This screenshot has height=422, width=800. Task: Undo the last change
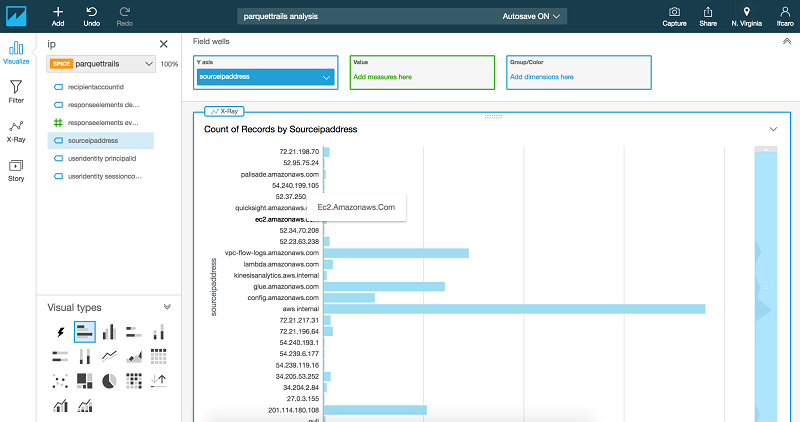click(x=91, y=16)
